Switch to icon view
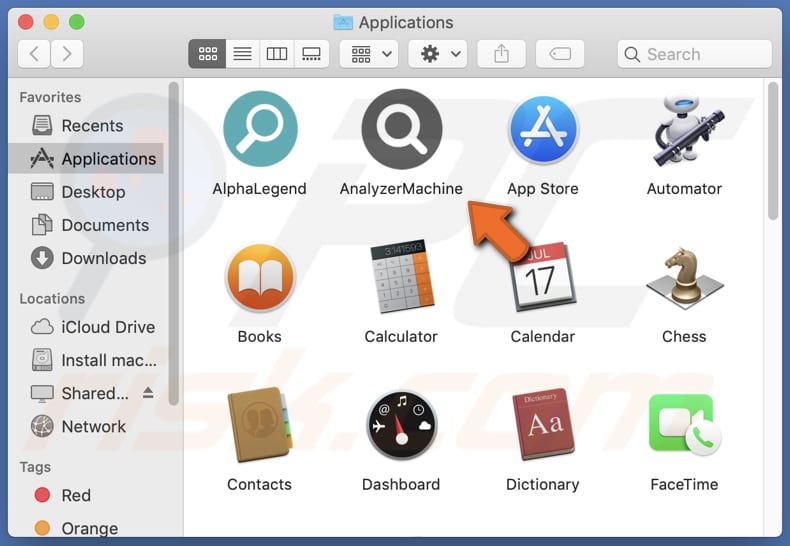 pos(208,54)
